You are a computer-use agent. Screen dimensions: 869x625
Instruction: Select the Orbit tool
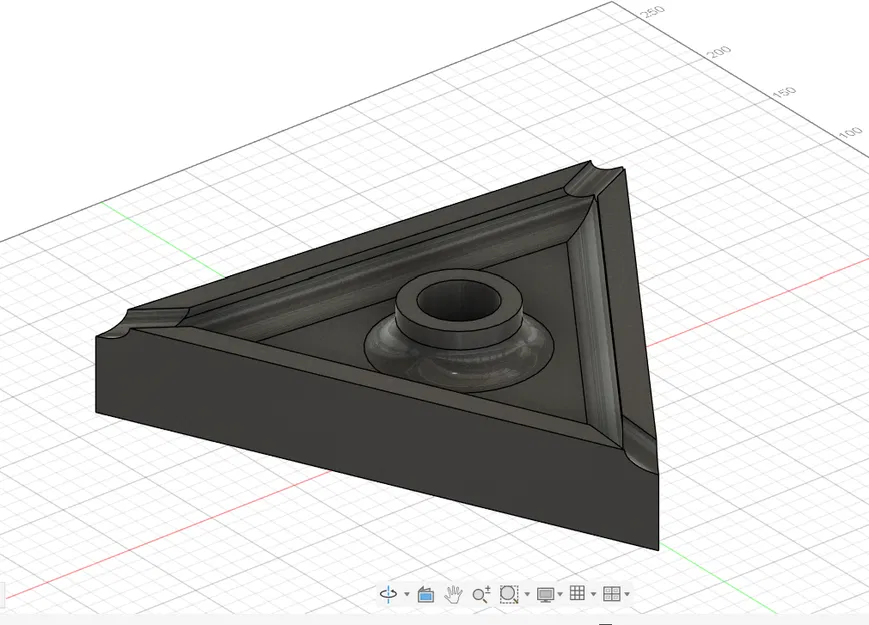(388, 594)
